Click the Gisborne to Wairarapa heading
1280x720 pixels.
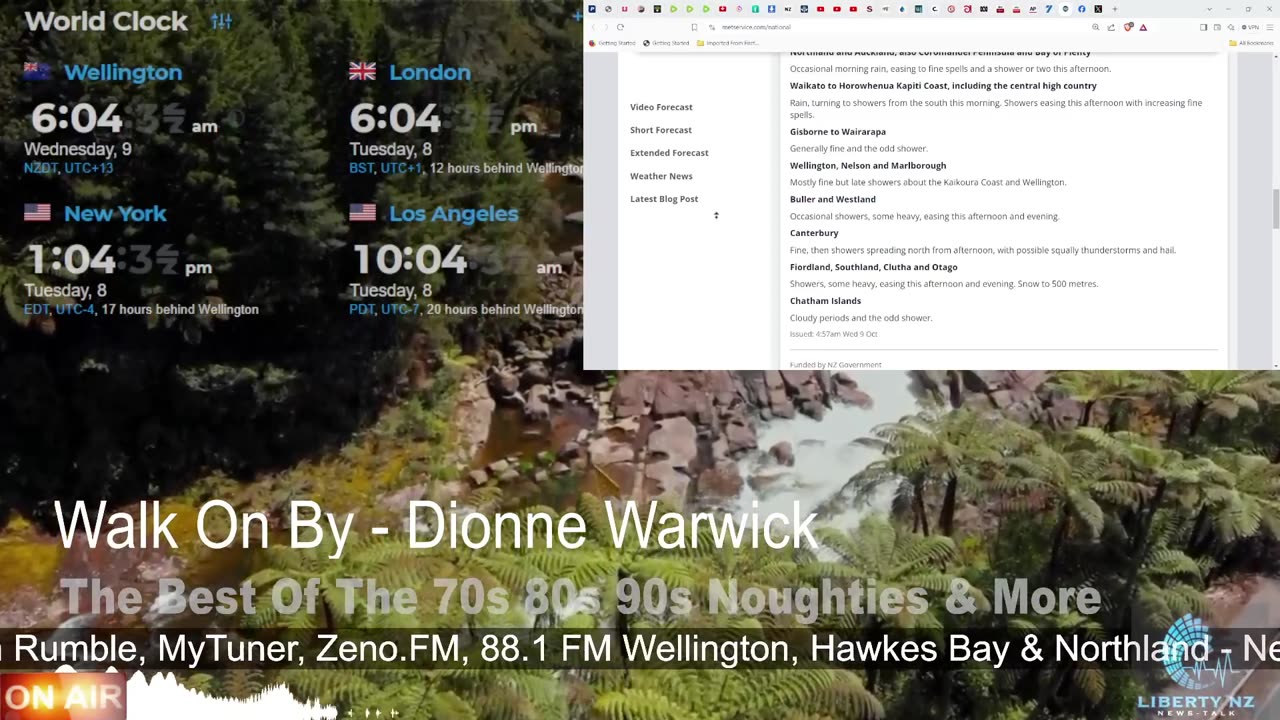point(838,132)
